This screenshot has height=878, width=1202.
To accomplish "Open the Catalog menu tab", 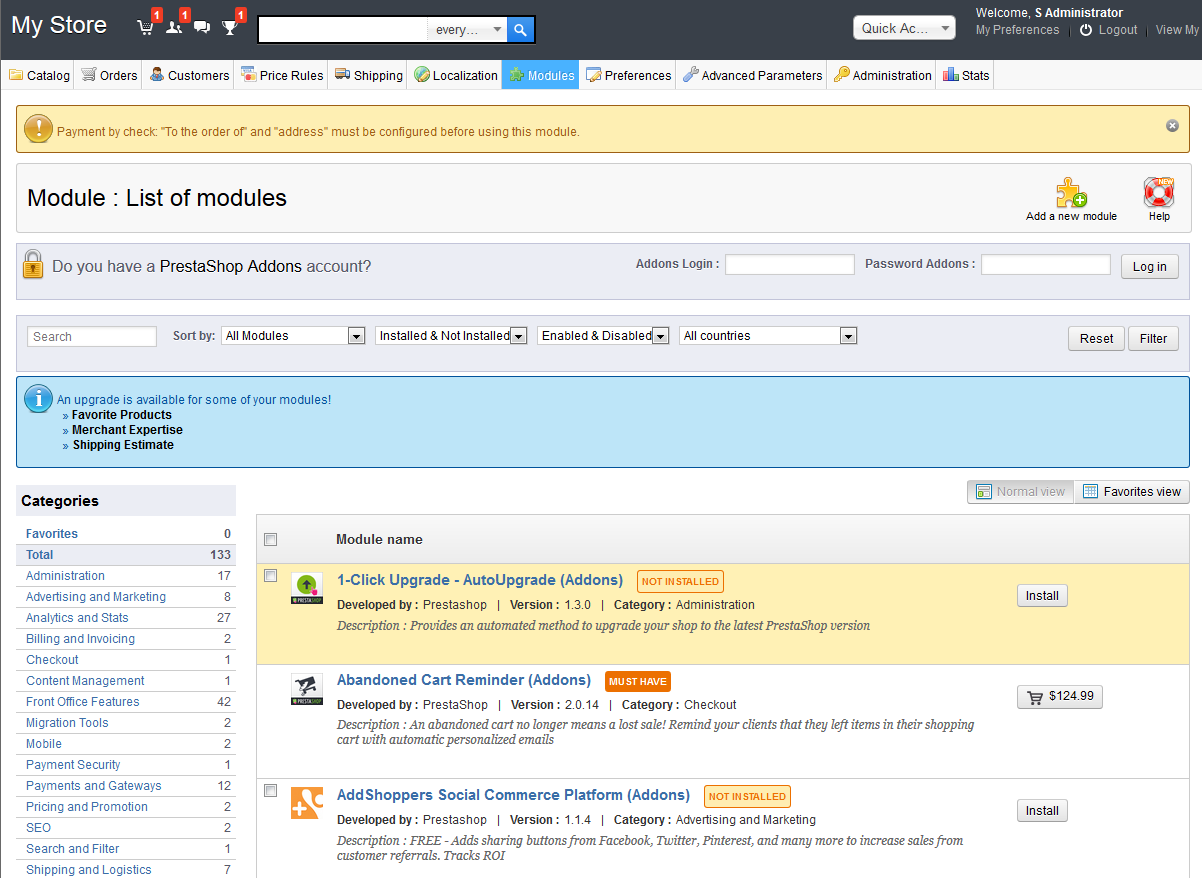I will coord(40,75).
